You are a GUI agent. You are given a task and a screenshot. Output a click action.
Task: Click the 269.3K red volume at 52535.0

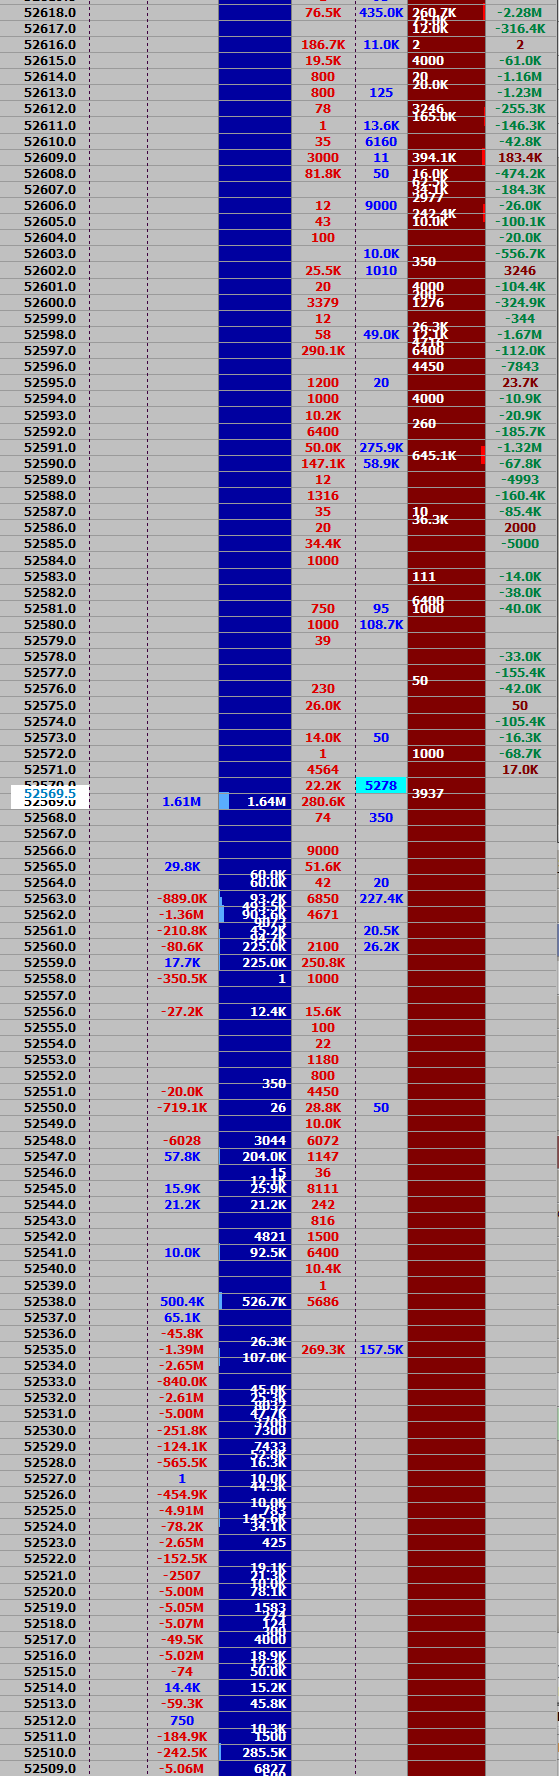pyautogui.click(x=323, y=1350)
